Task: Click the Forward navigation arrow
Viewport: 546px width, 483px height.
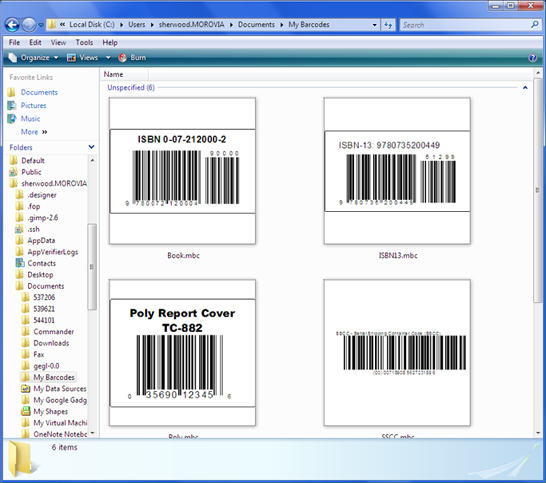Action: coord(29,25)
